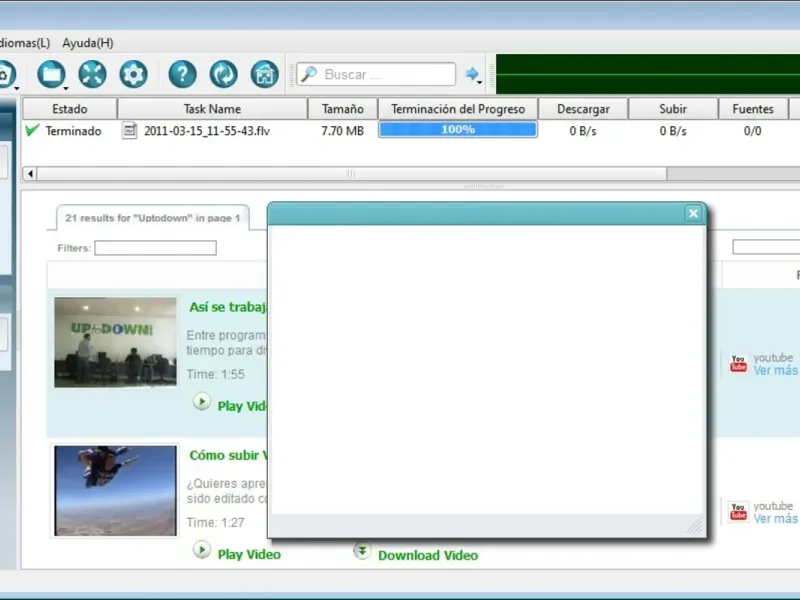
Task: Open the Uptodown office video thumbnail
Action: (x=115, y=342)
